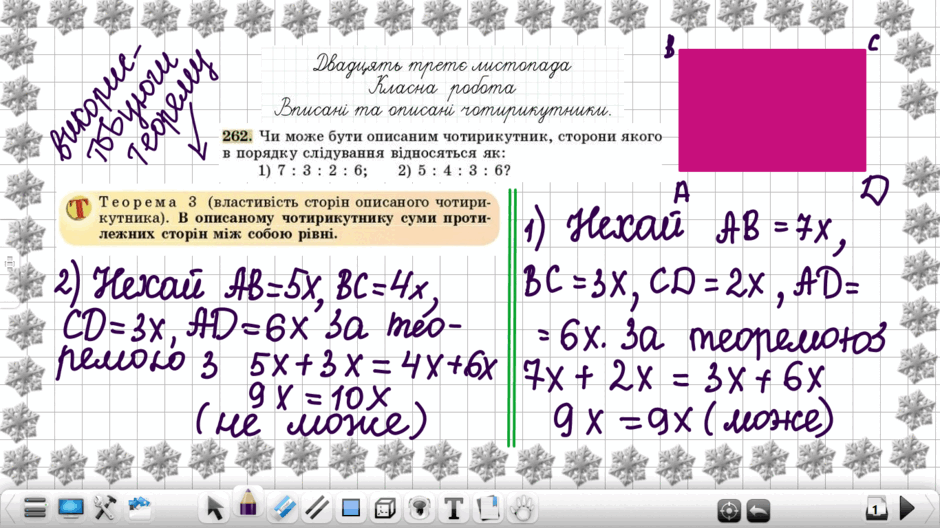Go to next page with play arrow

pos(907,509)
